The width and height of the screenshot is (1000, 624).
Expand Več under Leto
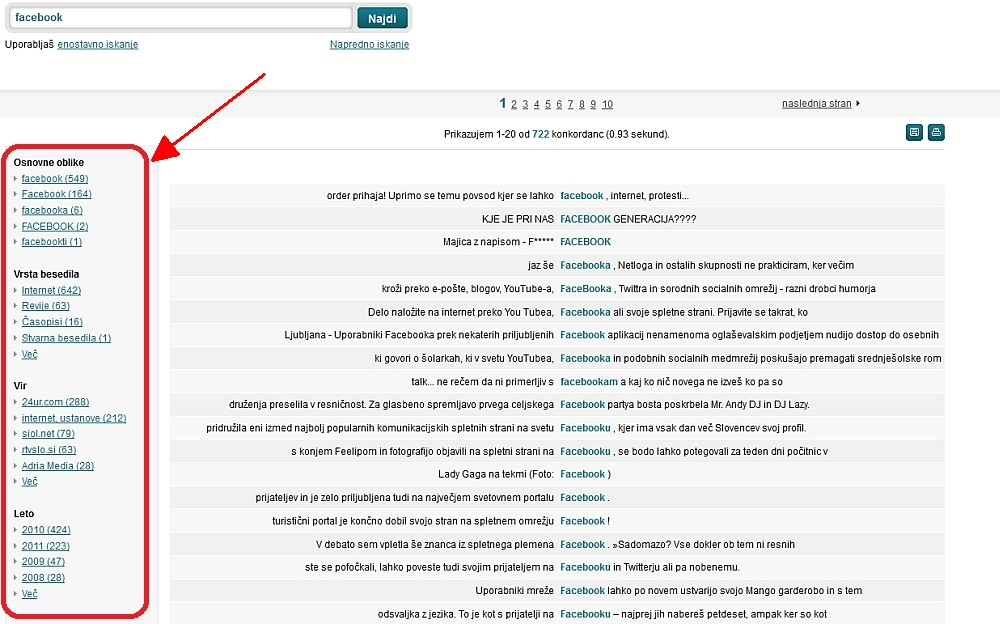coord(29,593)
